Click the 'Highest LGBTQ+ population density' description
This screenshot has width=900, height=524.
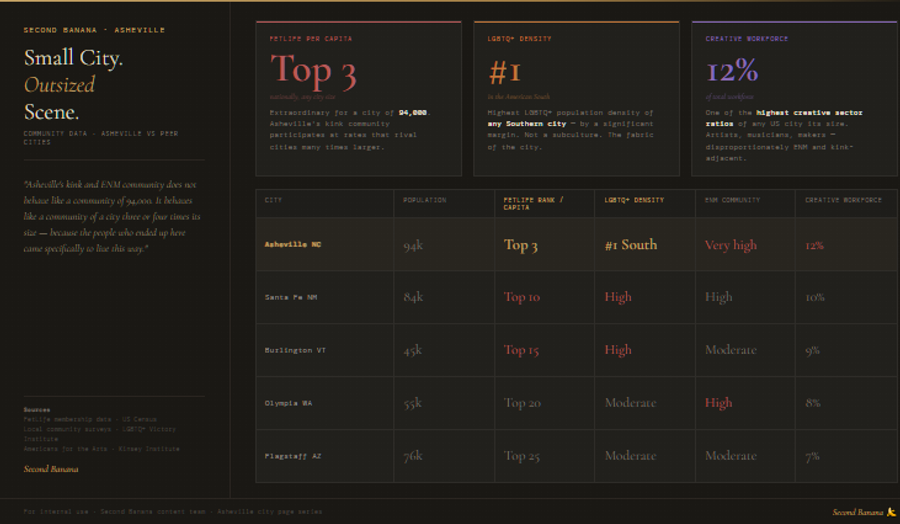[x=570, y=130]
